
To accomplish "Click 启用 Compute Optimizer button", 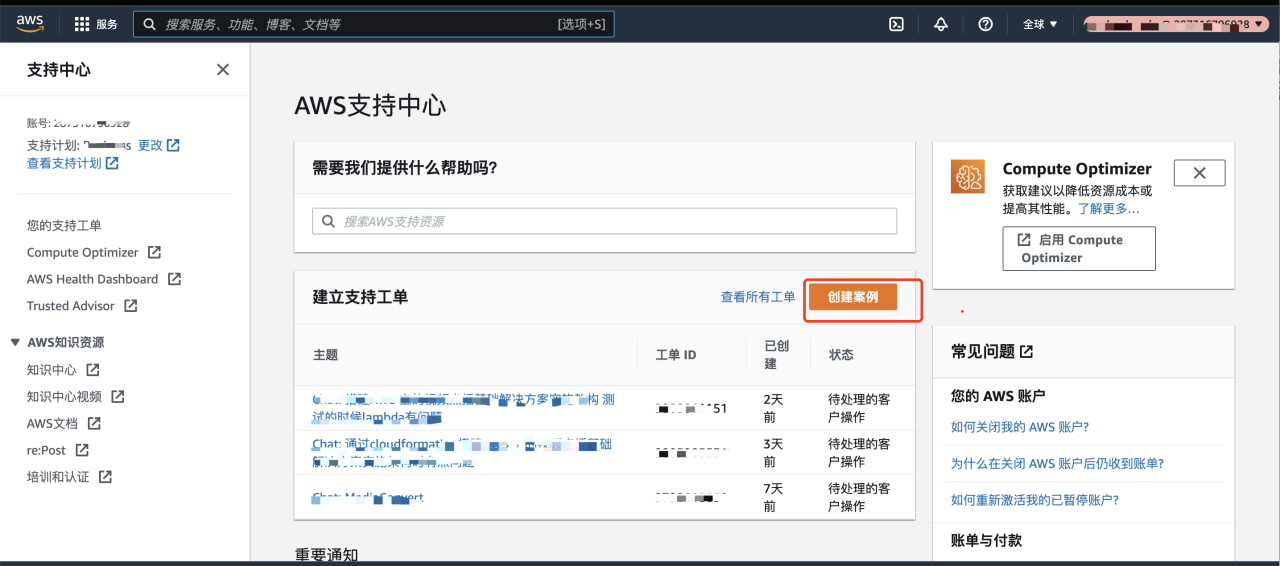I will (x=1079, y=248).
